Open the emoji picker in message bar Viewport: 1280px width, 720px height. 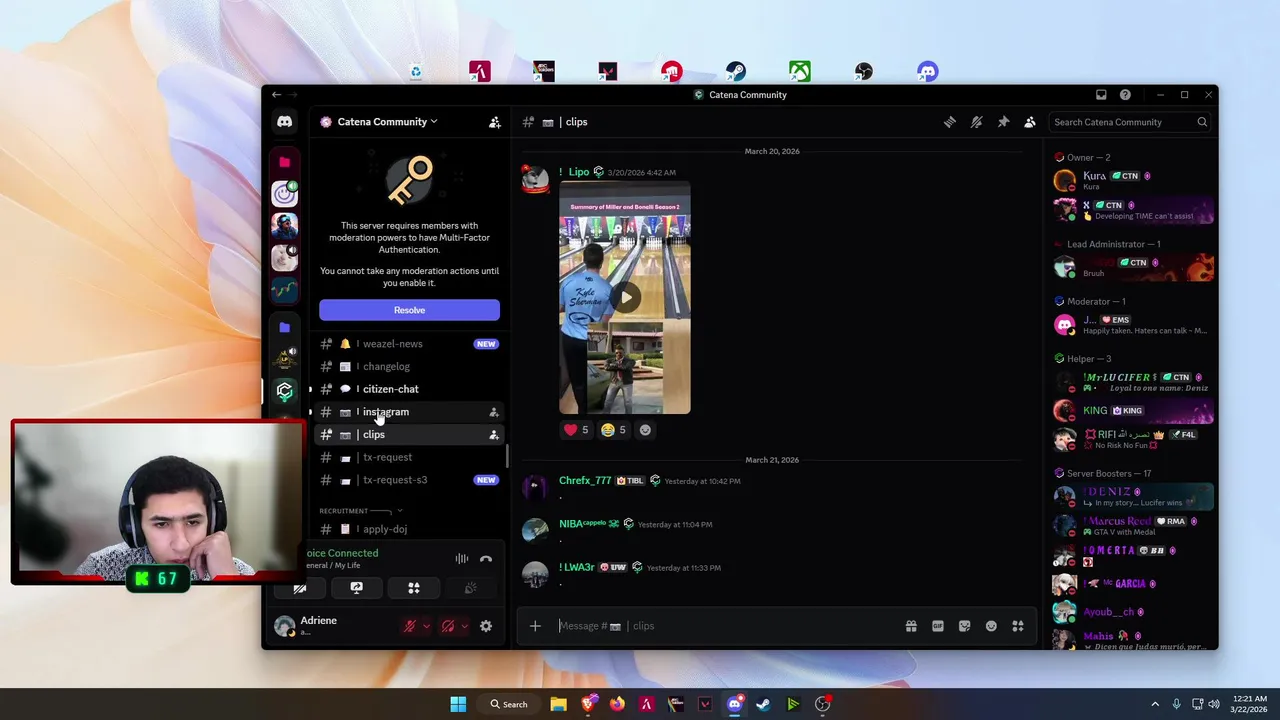coord(991,626)
